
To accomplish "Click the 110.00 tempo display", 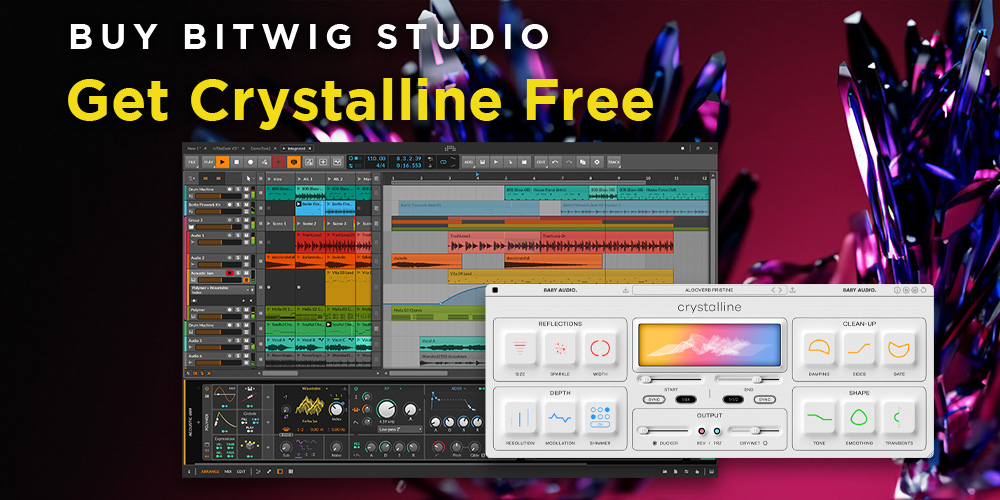I will [x=376, y=158].
